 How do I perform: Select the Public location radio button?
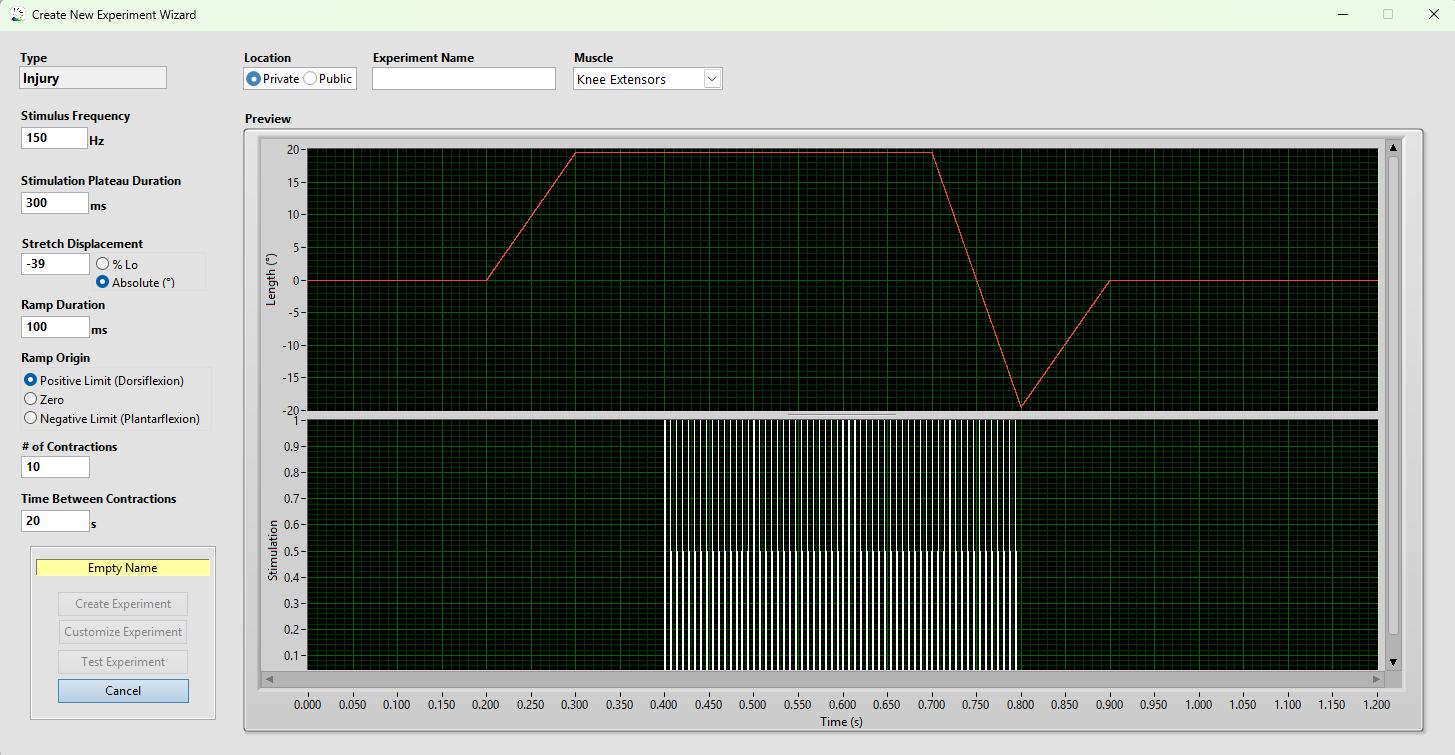(x=310, y=79)
